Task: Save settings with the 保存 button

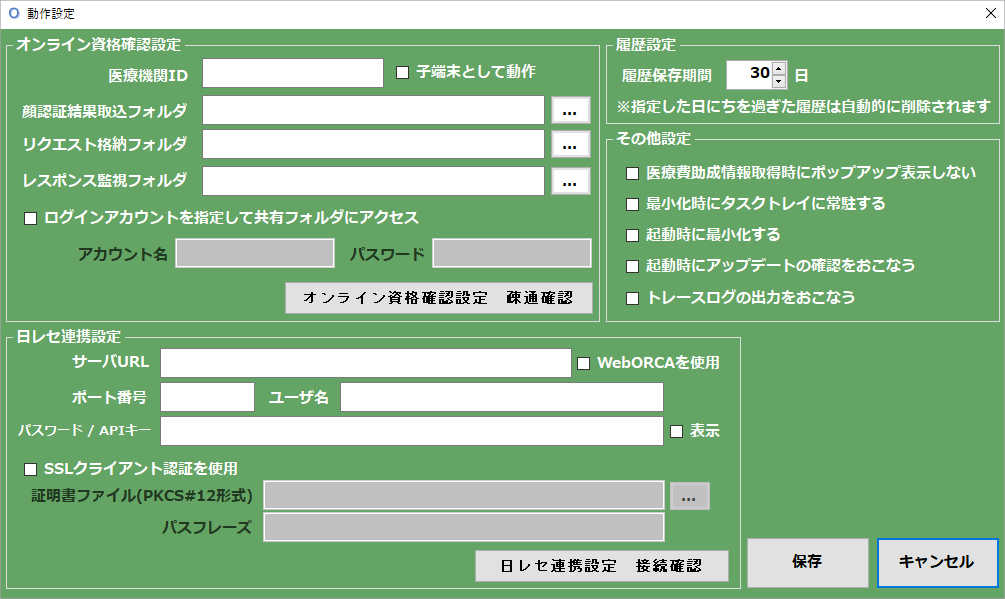Action: coord(807,563)
